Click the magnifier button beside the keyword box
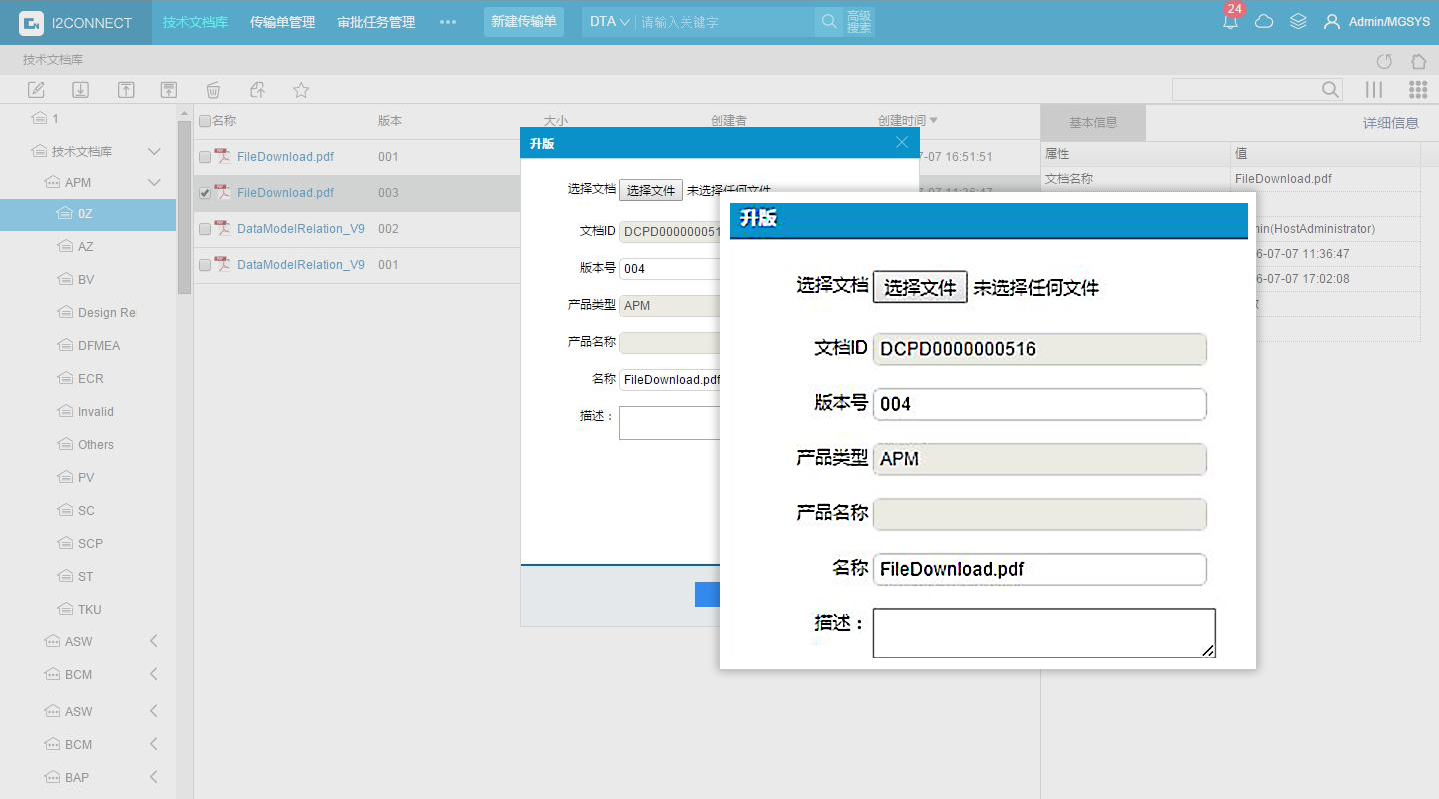Viewport: 1439px width, 799px height. [x=829, y=22]
